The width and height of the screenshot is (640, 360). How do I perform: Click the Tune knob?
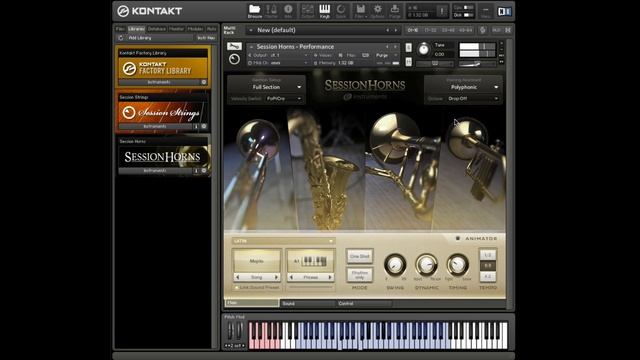424,49
